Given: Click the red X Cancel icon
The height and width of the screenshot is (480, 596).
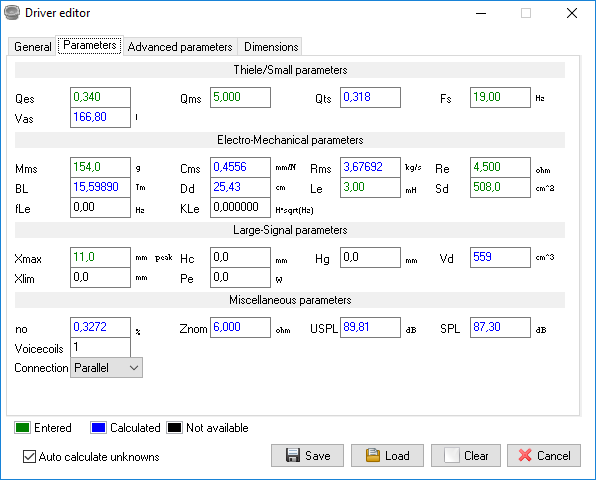Looking at the screenshot, I should pyautogui.click(x=525, y=455).
